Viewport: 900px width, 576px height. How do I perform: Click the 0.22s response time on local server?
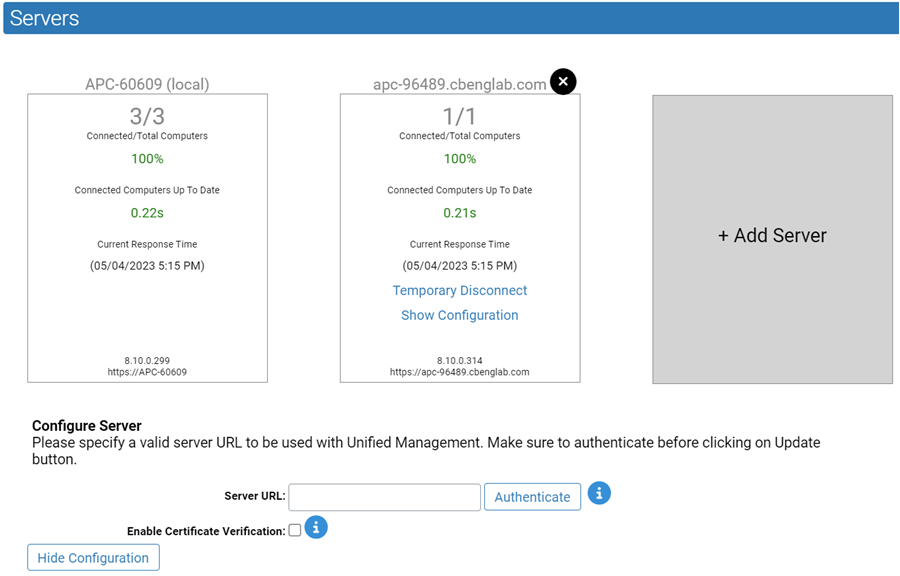146,213
